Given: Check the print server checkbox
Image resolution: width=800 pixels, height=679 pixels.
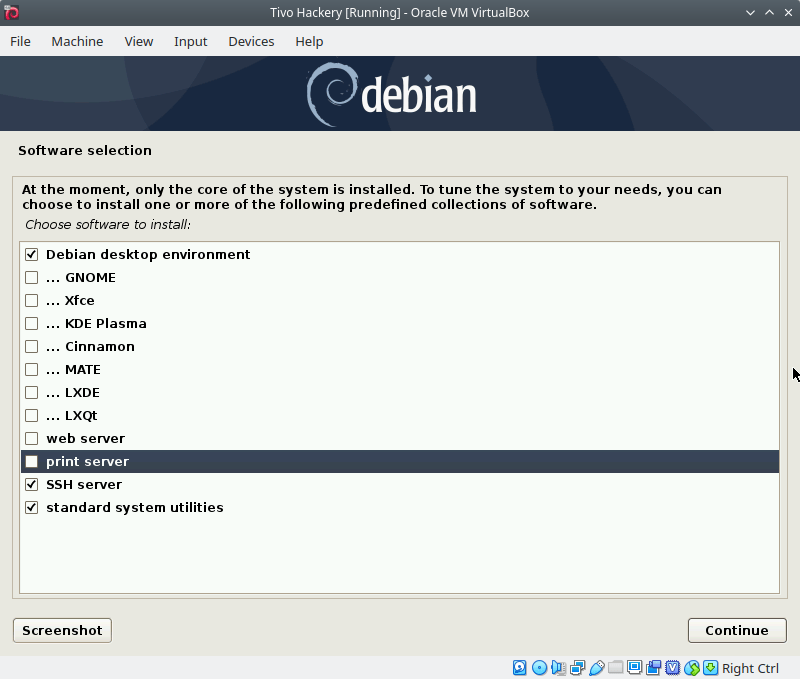Looking at the screenshot, I should point(32,461).
